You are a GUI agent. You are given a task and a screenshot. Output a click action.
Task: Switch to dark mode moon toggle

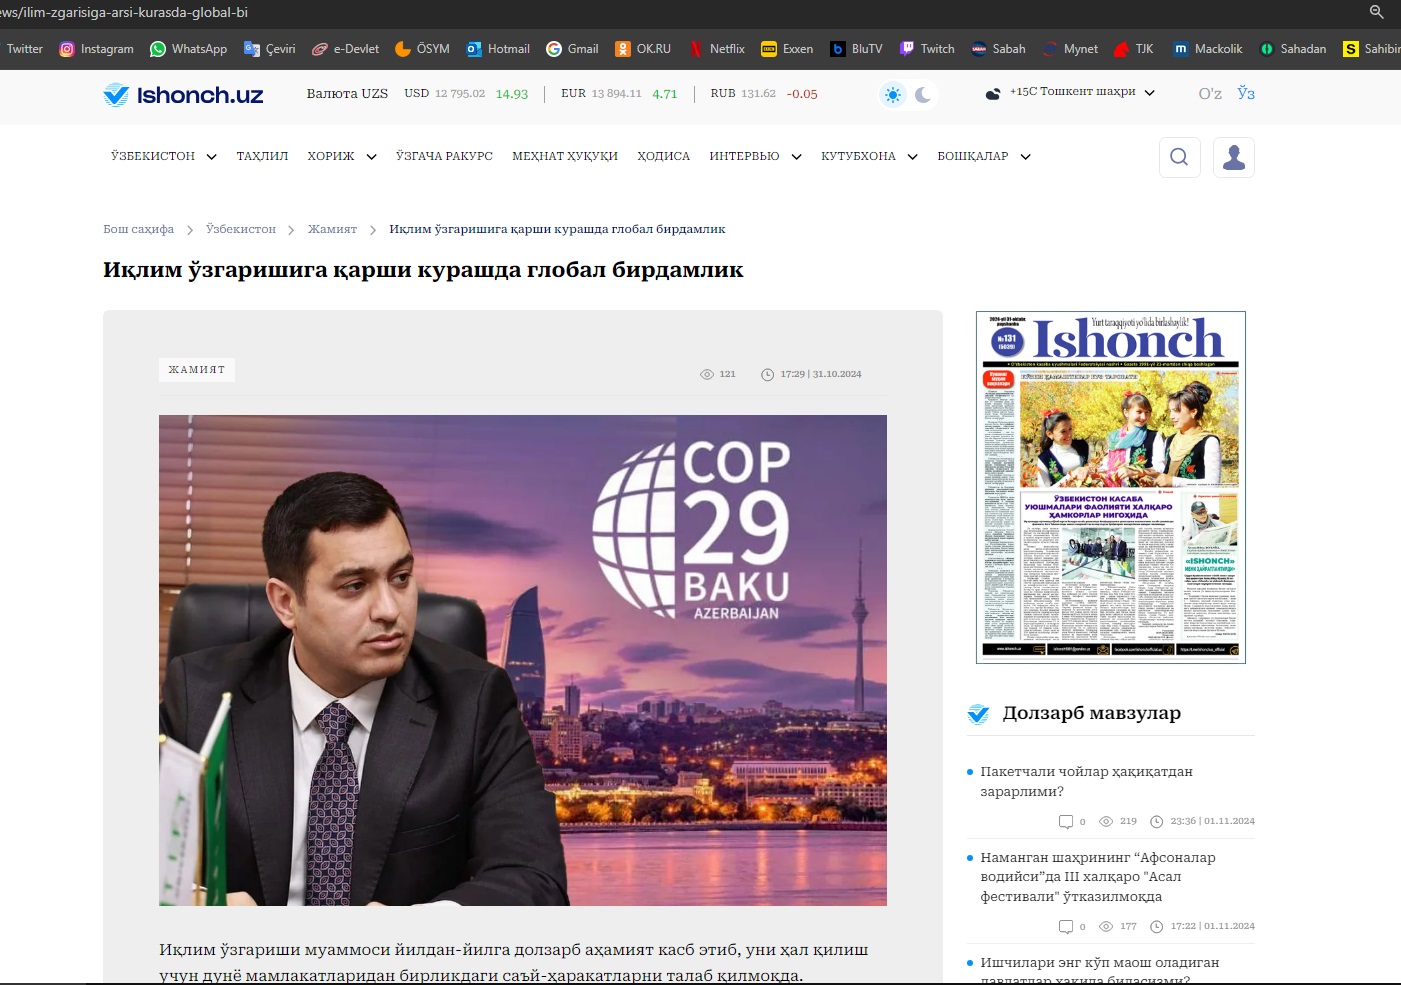pyautogui.click(x=923, y=94)
